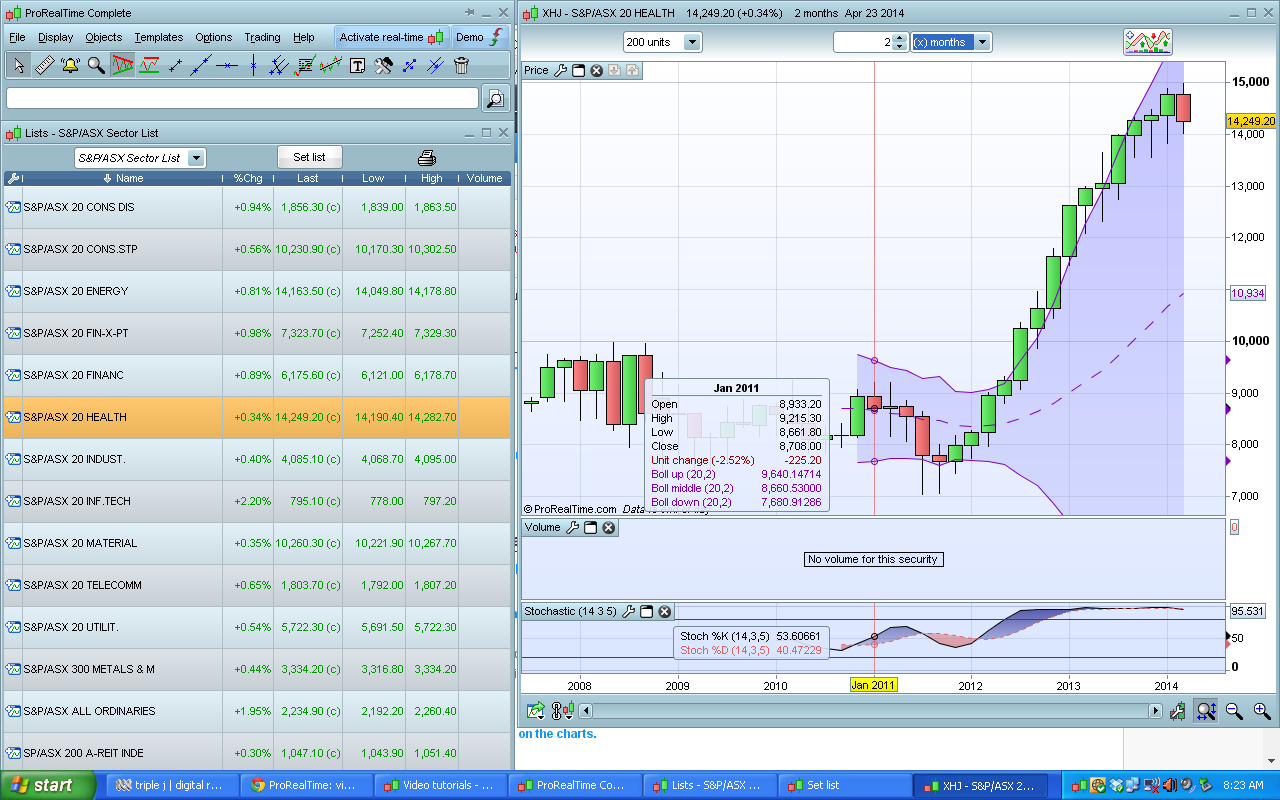
Task: Open Stochastic indicator wrench settings
Action: [x=627, y=611]
